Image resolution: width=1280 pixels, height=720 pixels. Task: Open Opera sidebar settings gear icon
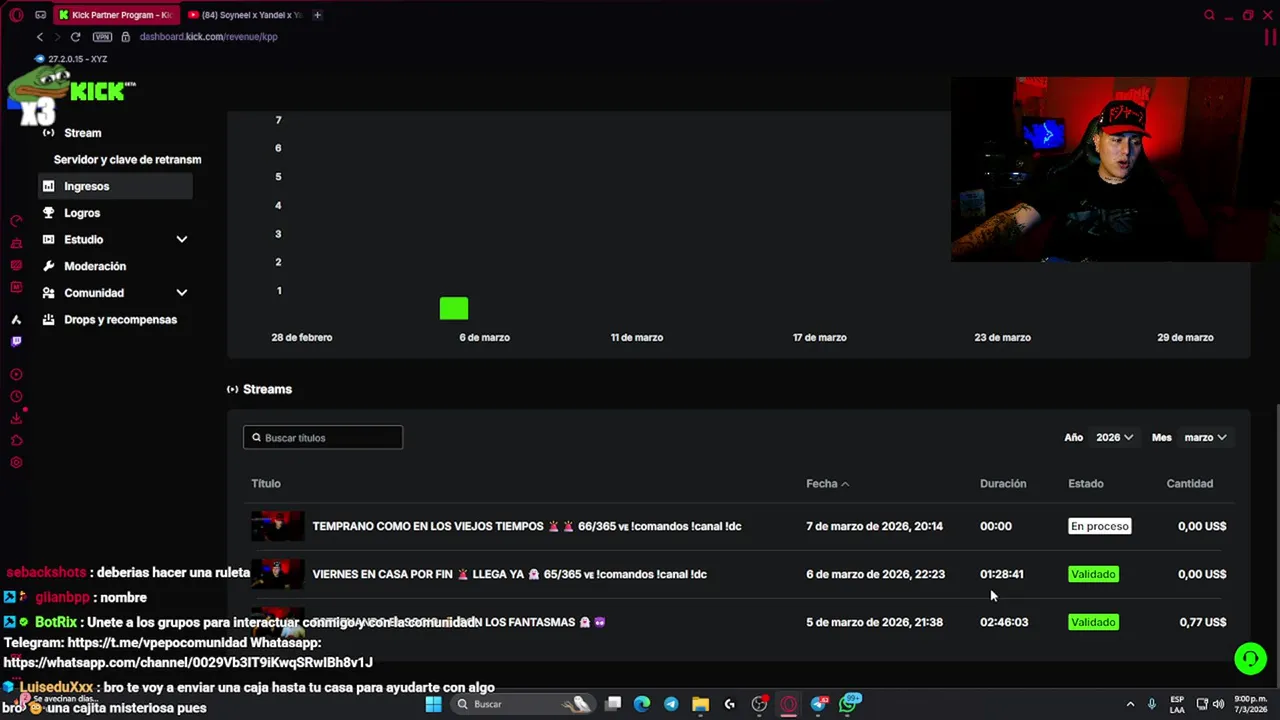coord(16,463)
